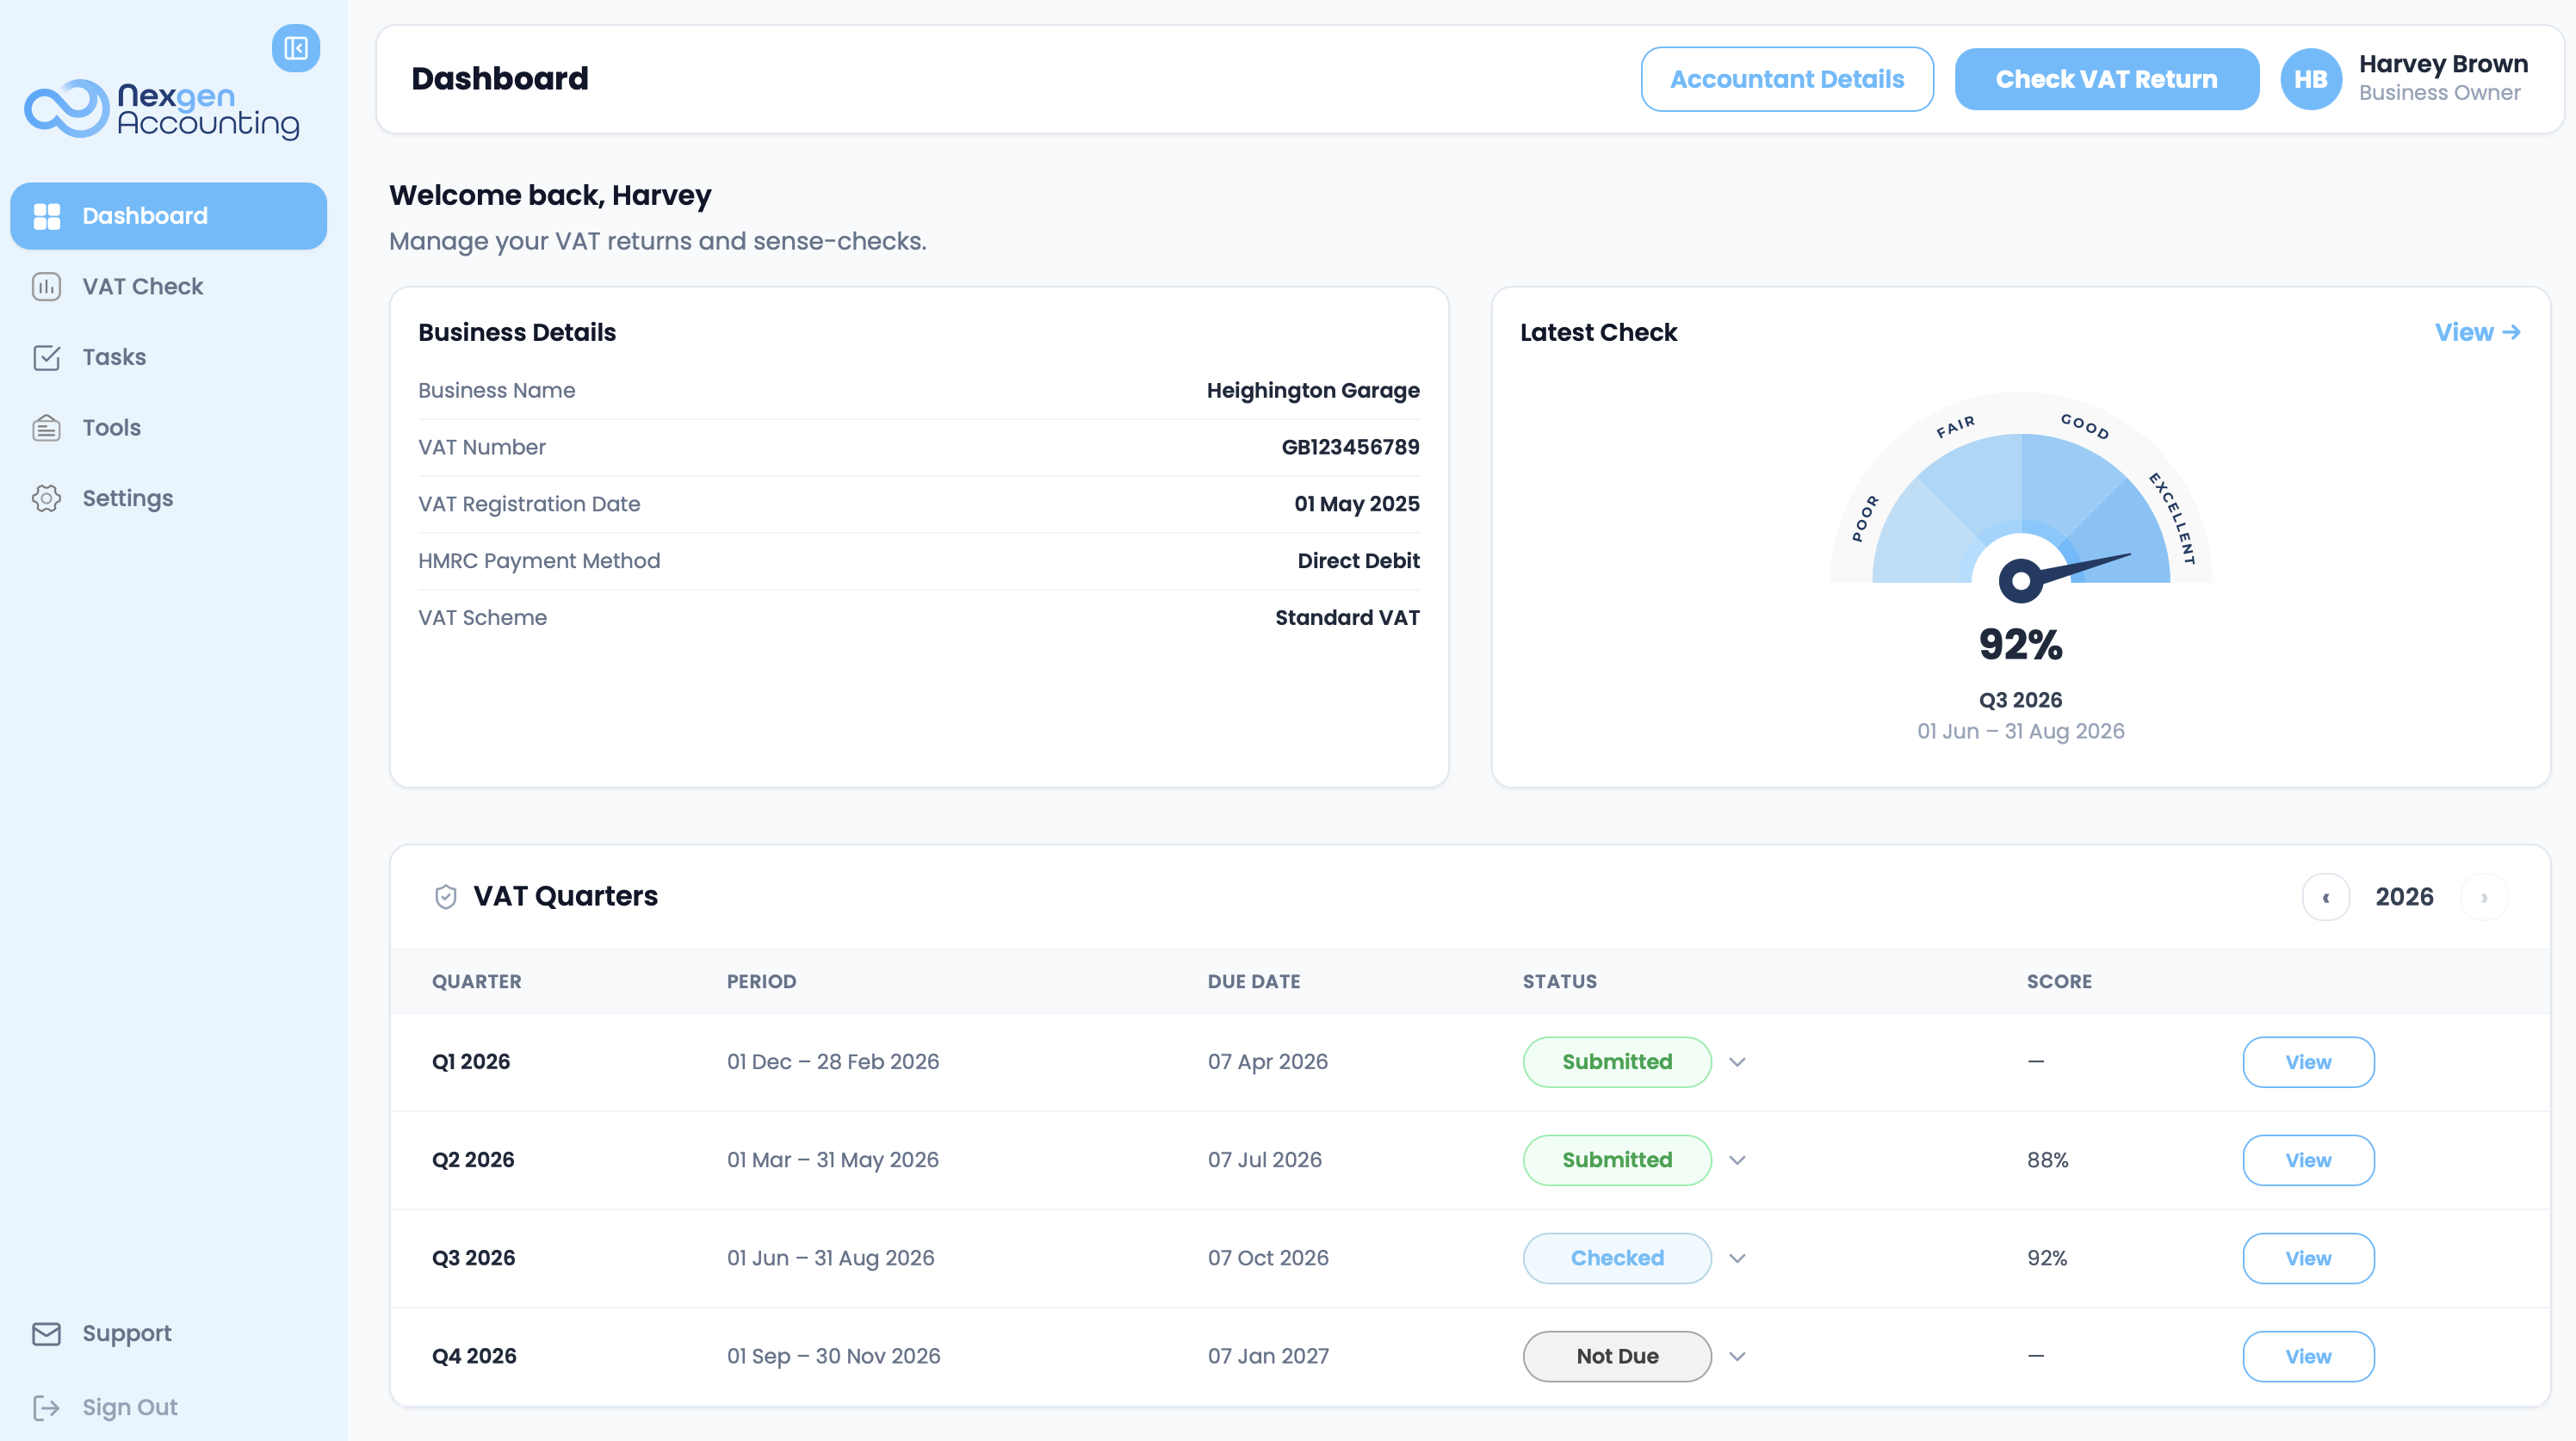Click the Tasks checkbox icon
Image resolution: width=2576 pixels, height=1441 pixels.
[47, 357]
